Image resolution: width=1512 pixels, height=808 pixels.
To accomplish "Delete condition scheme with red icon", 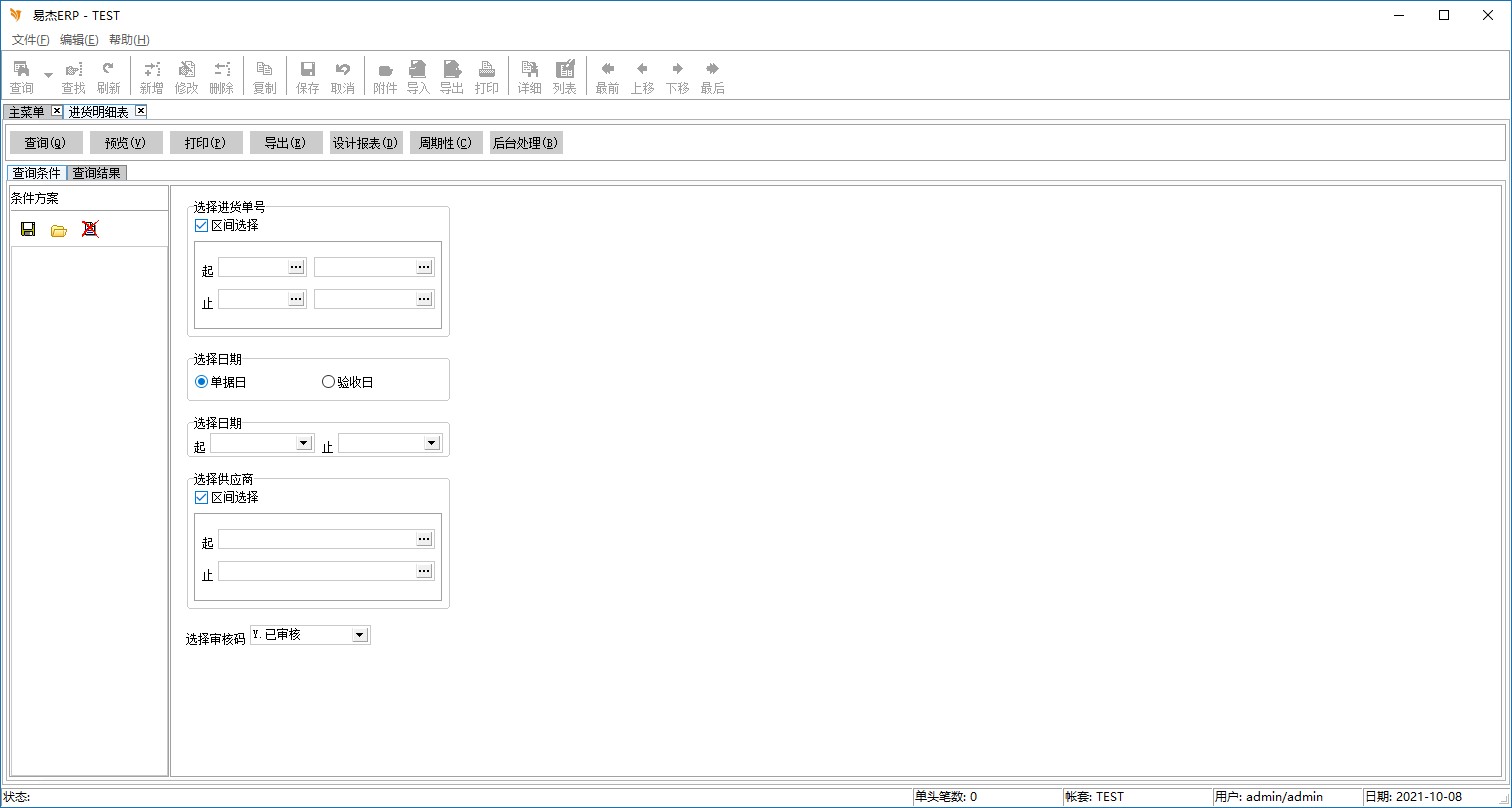I will [x=90, y=229].
